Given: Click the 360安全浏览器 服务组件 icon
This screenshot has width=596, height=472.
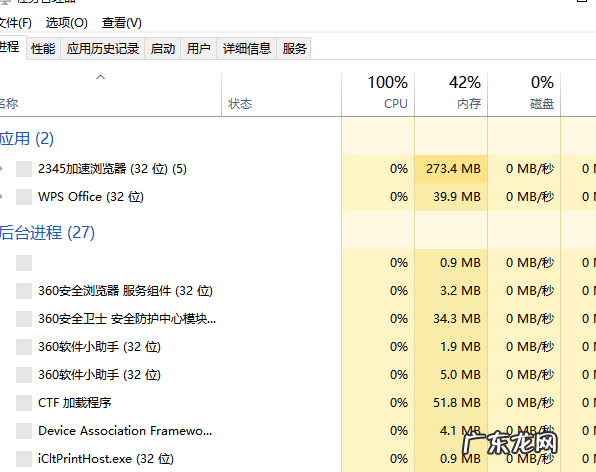Looking at the screenshot, I should click(x=24, y=291).
